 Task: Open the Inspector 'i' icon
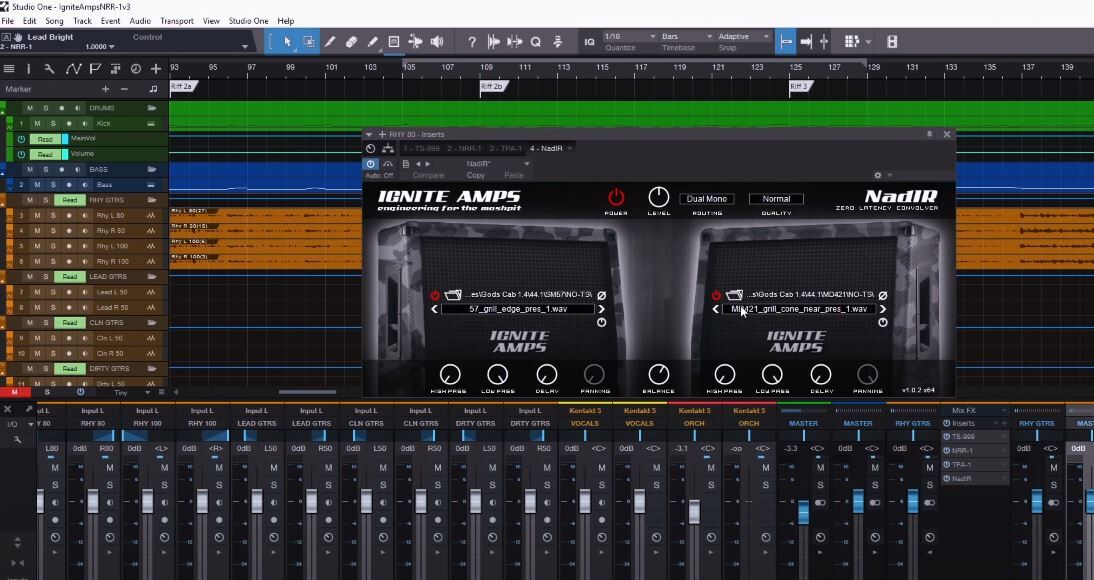click(x=29, y=68)
